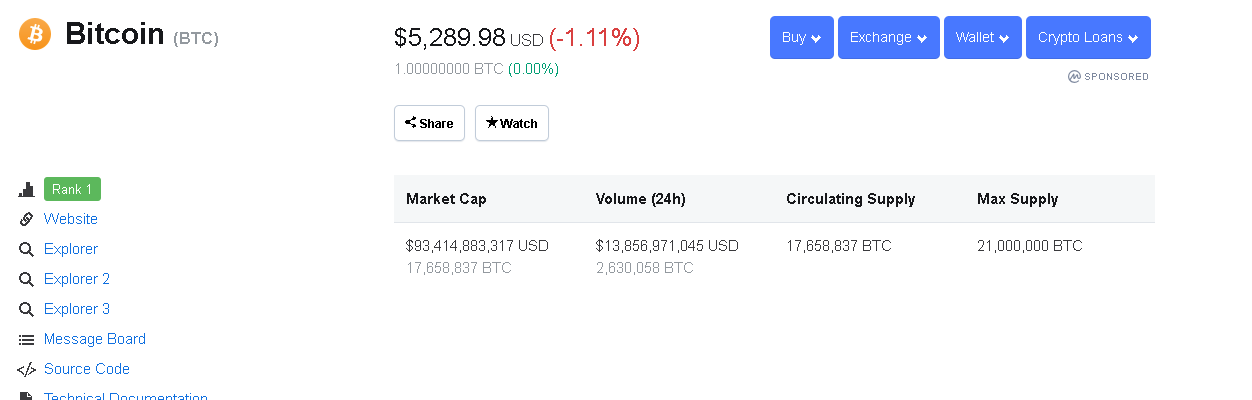Screen dimensions: 1252x400
Task: Expand the Wallet dropdown
Action: point(983,38)
